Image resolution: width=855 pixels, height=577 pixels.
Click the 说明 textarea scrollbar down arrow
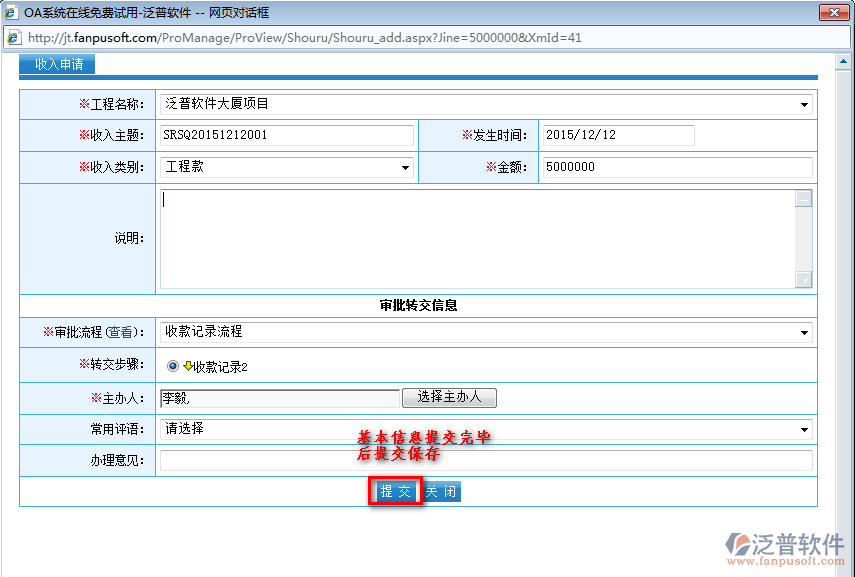click(804, 280)
